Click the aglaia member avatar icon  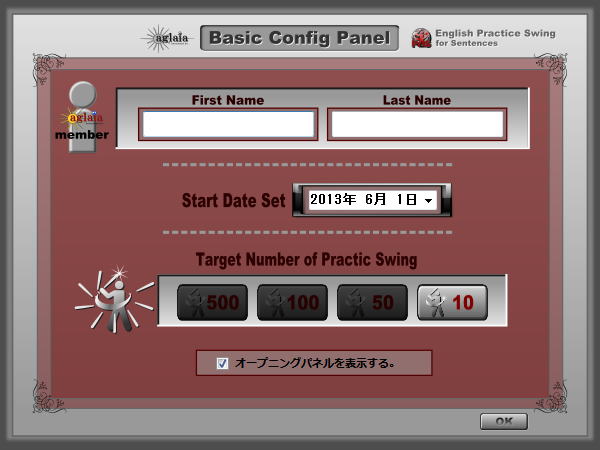(x=82, y=117)
